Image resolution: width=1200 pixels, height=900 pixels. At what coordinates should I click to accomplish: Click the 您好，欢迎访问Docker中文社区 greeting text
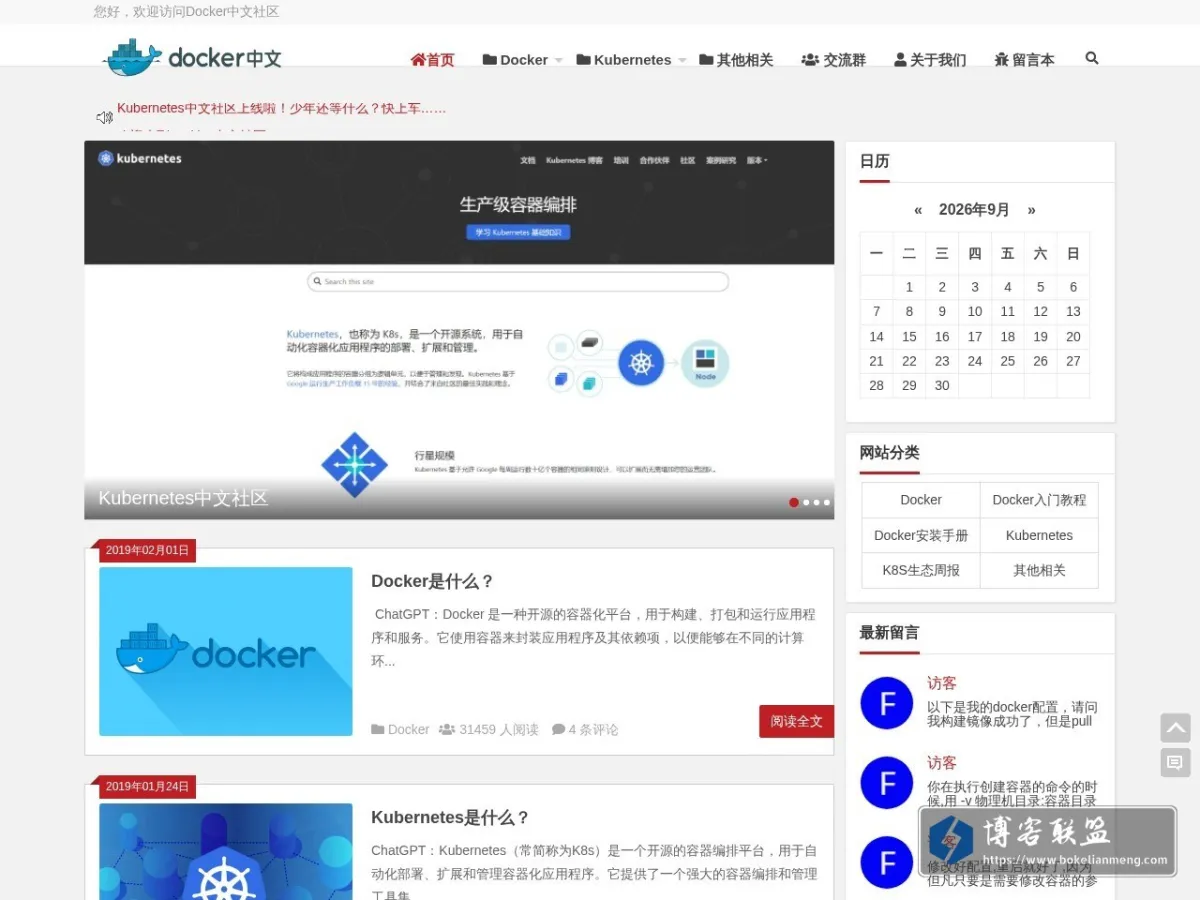point(186,12)
